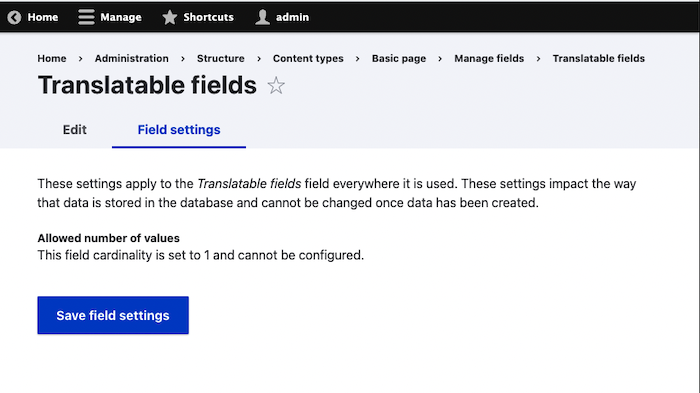This screenshot has width=700, height=393.
Task: Click the Translatable fields page heading
Action: (147, 85)
